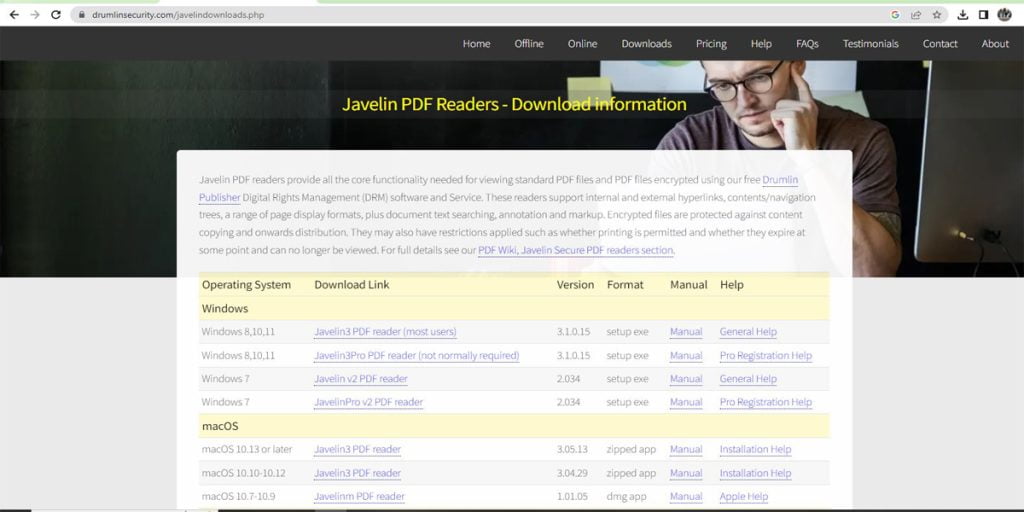
Task: Click the padlock site info icon
Action: pos(82,14)
